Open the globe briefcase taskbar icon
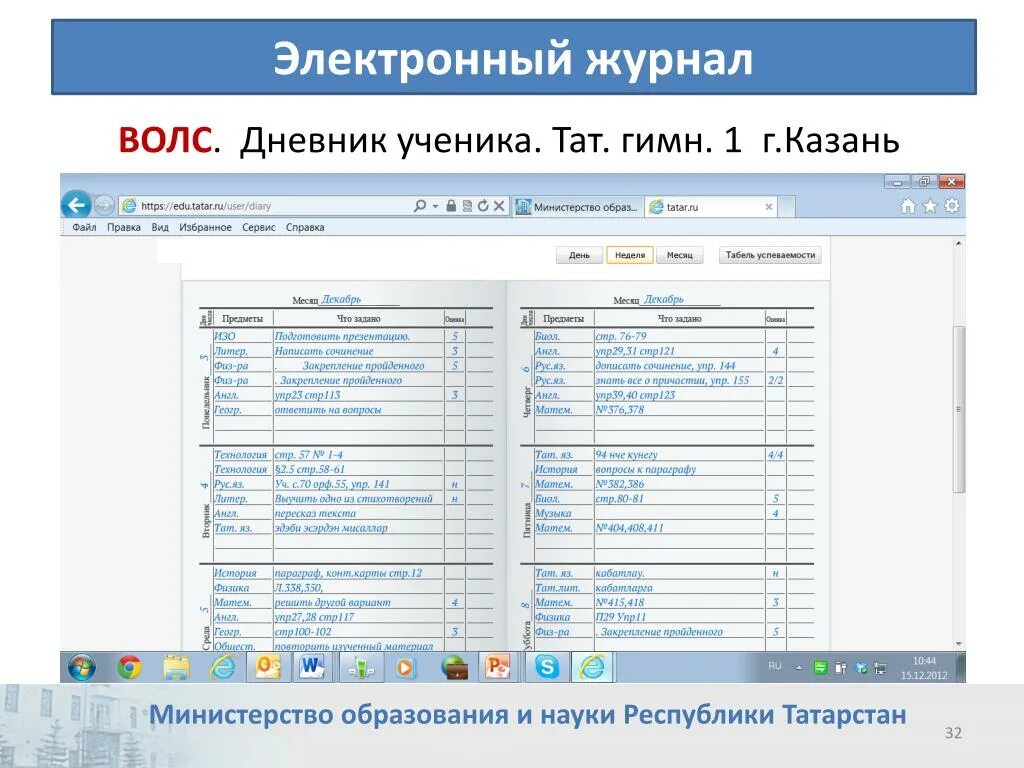 tap(454, 667)
